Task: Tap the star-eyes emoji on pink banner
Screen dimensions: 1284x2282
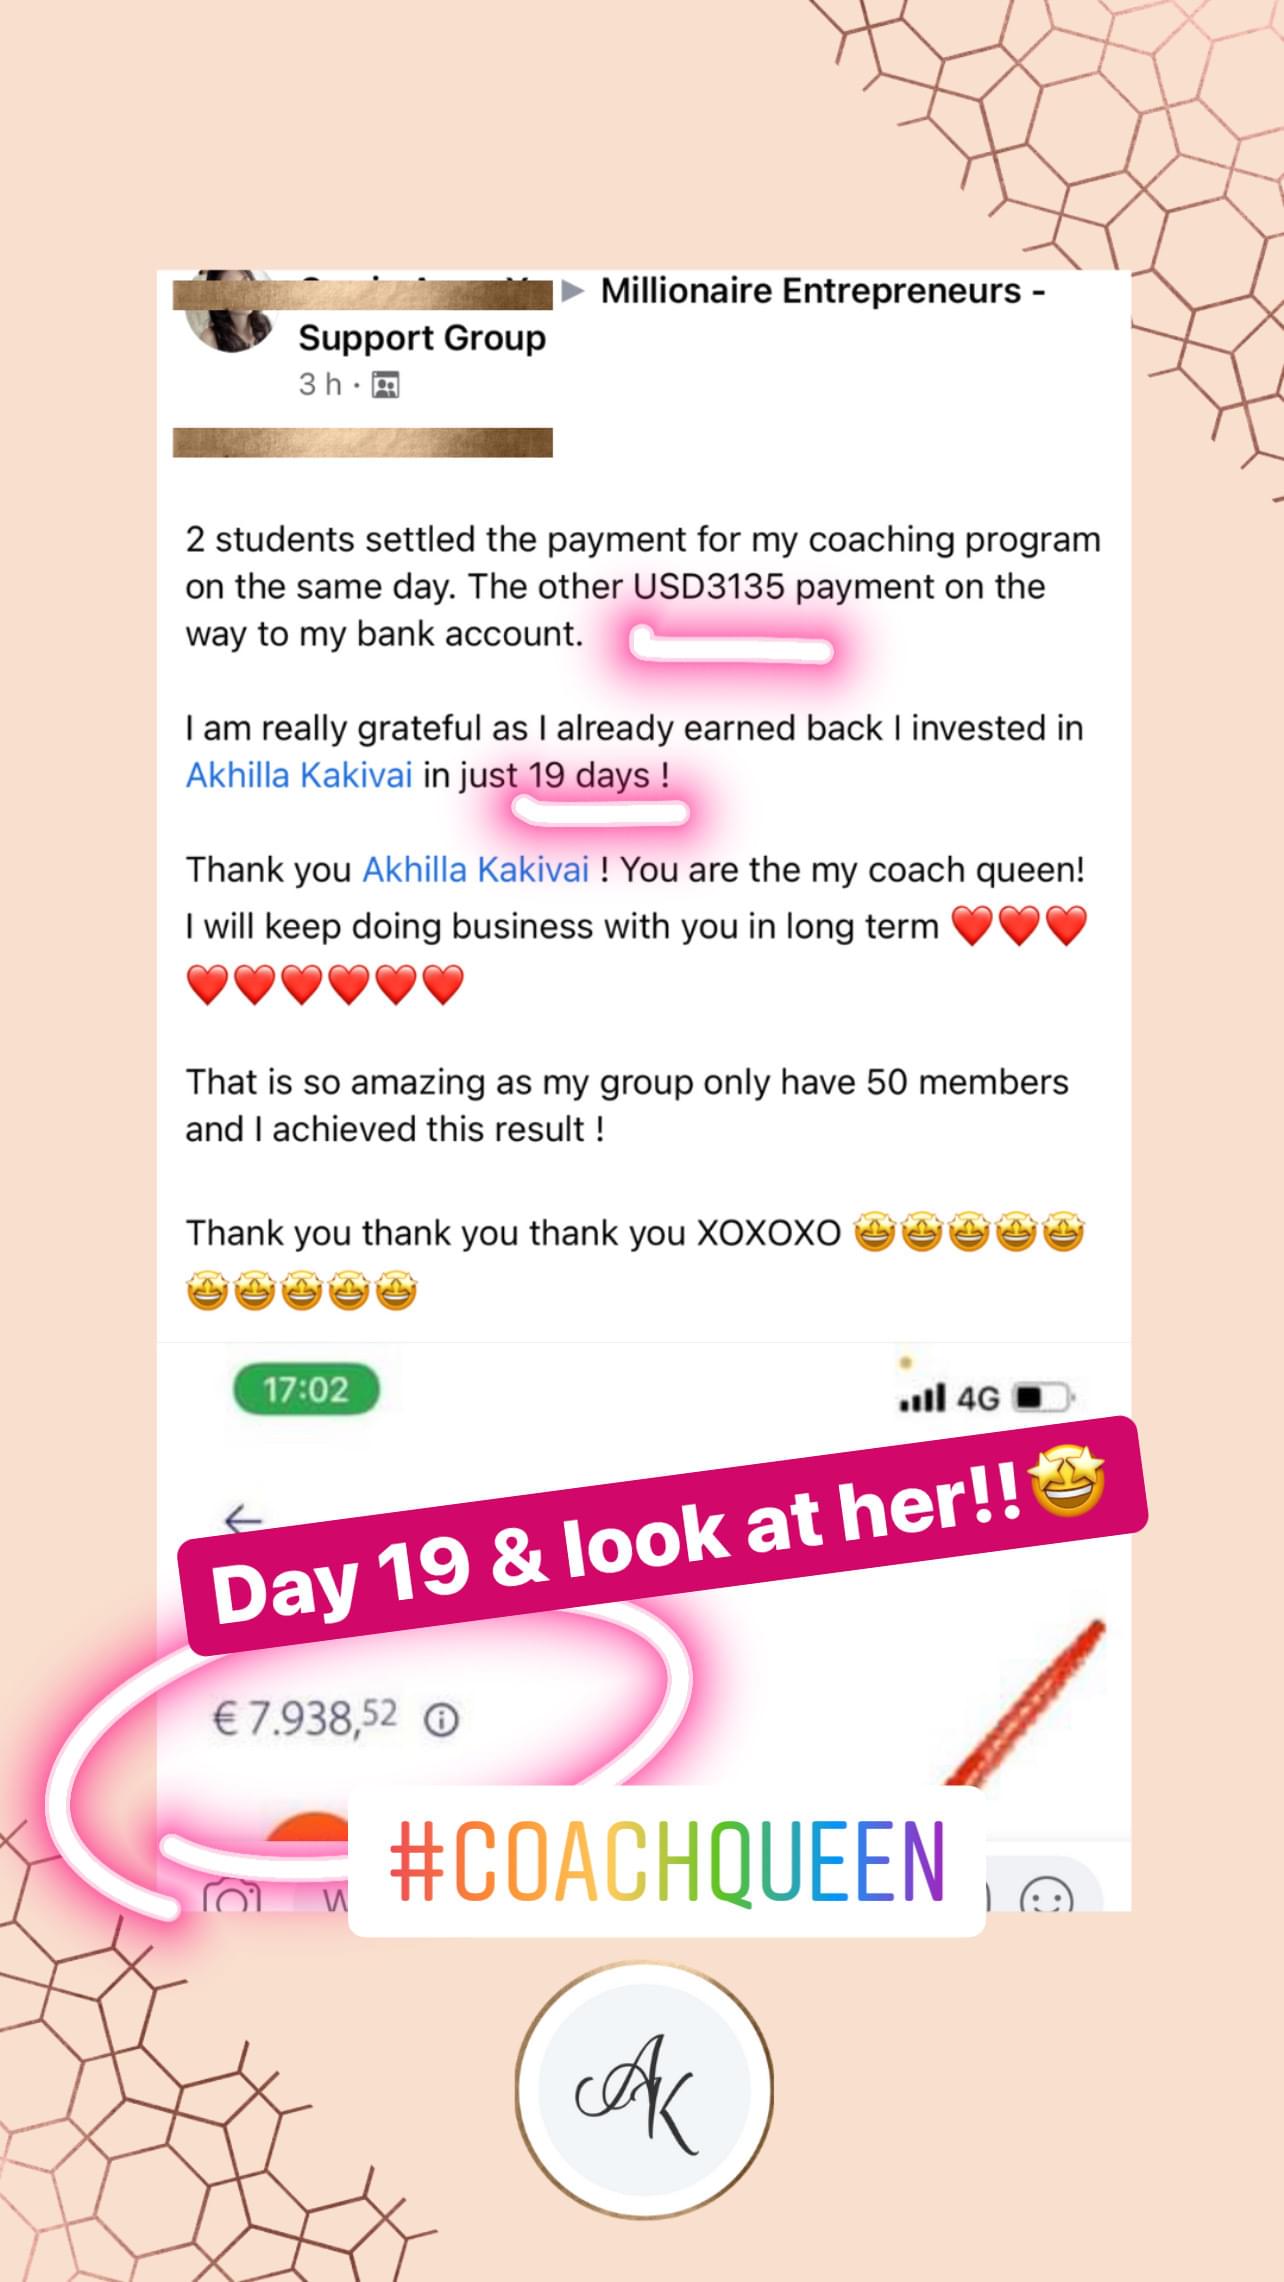Action: tap(1067, 1482)
